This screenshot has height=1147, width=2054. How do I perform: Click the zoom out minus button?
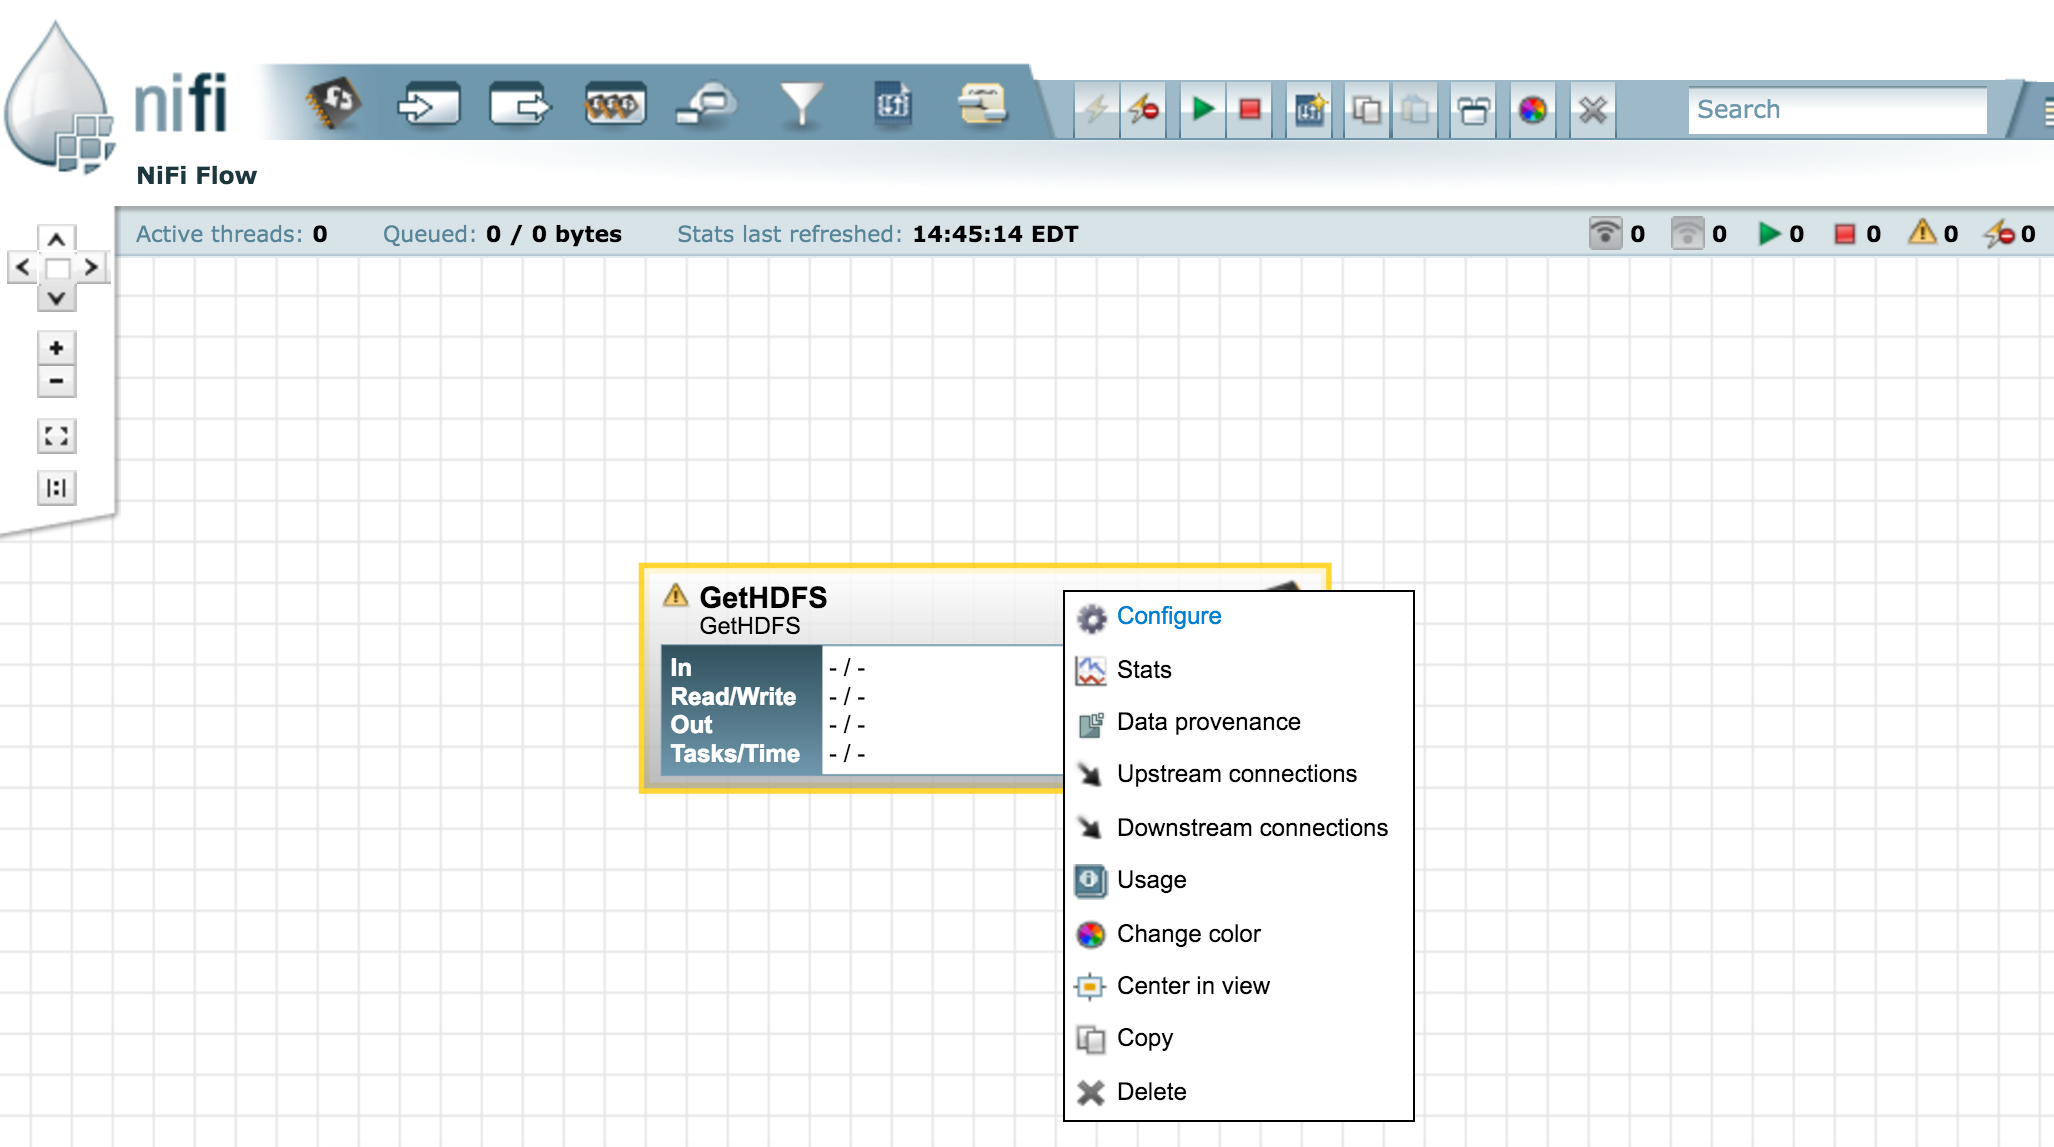tap(57, 381)
